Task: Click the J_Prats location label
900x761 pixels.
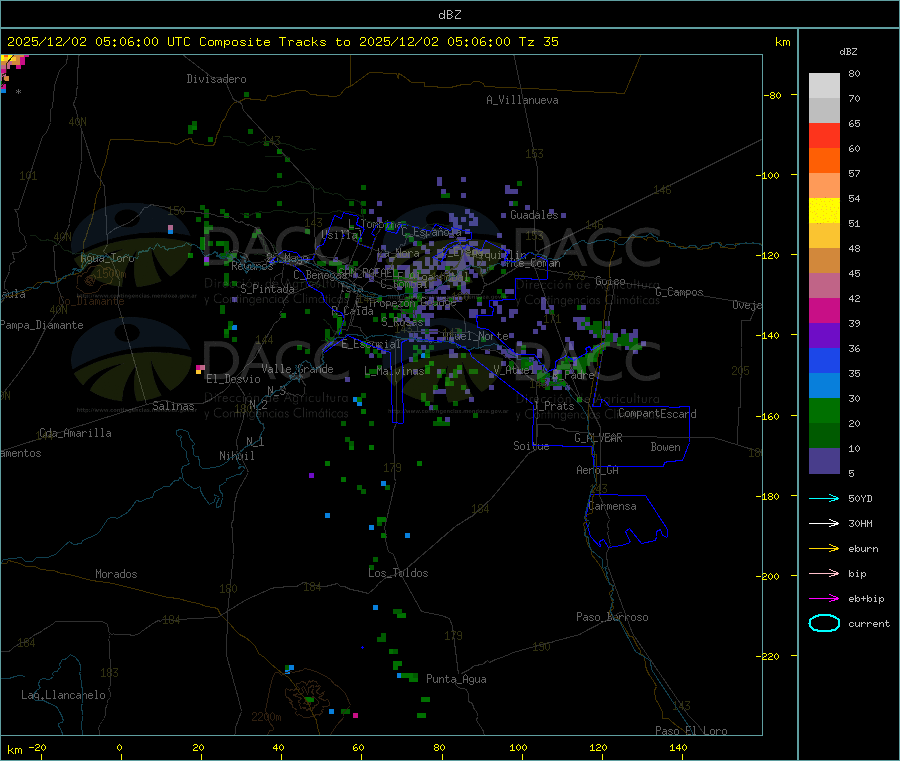Action: pyautogui.click(x=554, y=406)
